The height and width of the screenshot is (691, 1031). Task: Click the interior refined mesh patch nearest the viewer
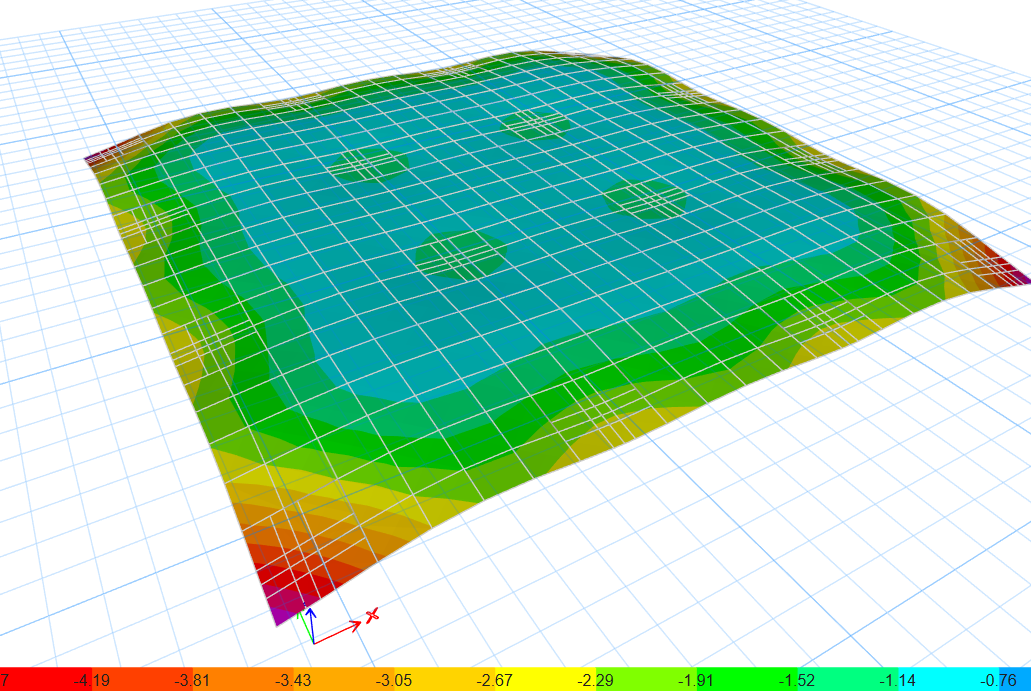pyautogui.click(x=461, y=254)
